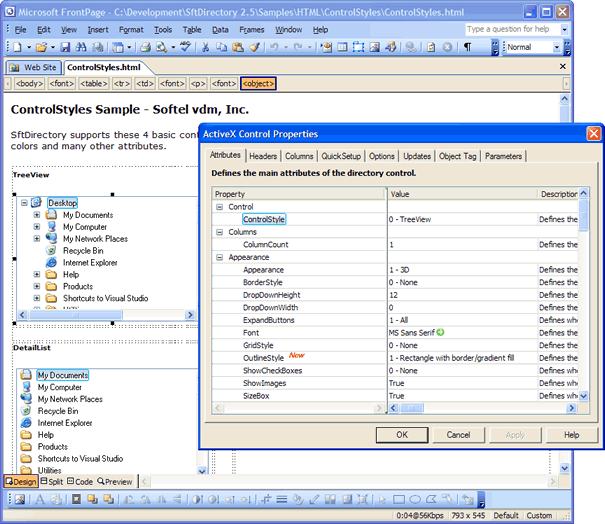605x524 pixels.
Task: Click the Cancel button
Action: pyautogui.click(x=458, y=435)
